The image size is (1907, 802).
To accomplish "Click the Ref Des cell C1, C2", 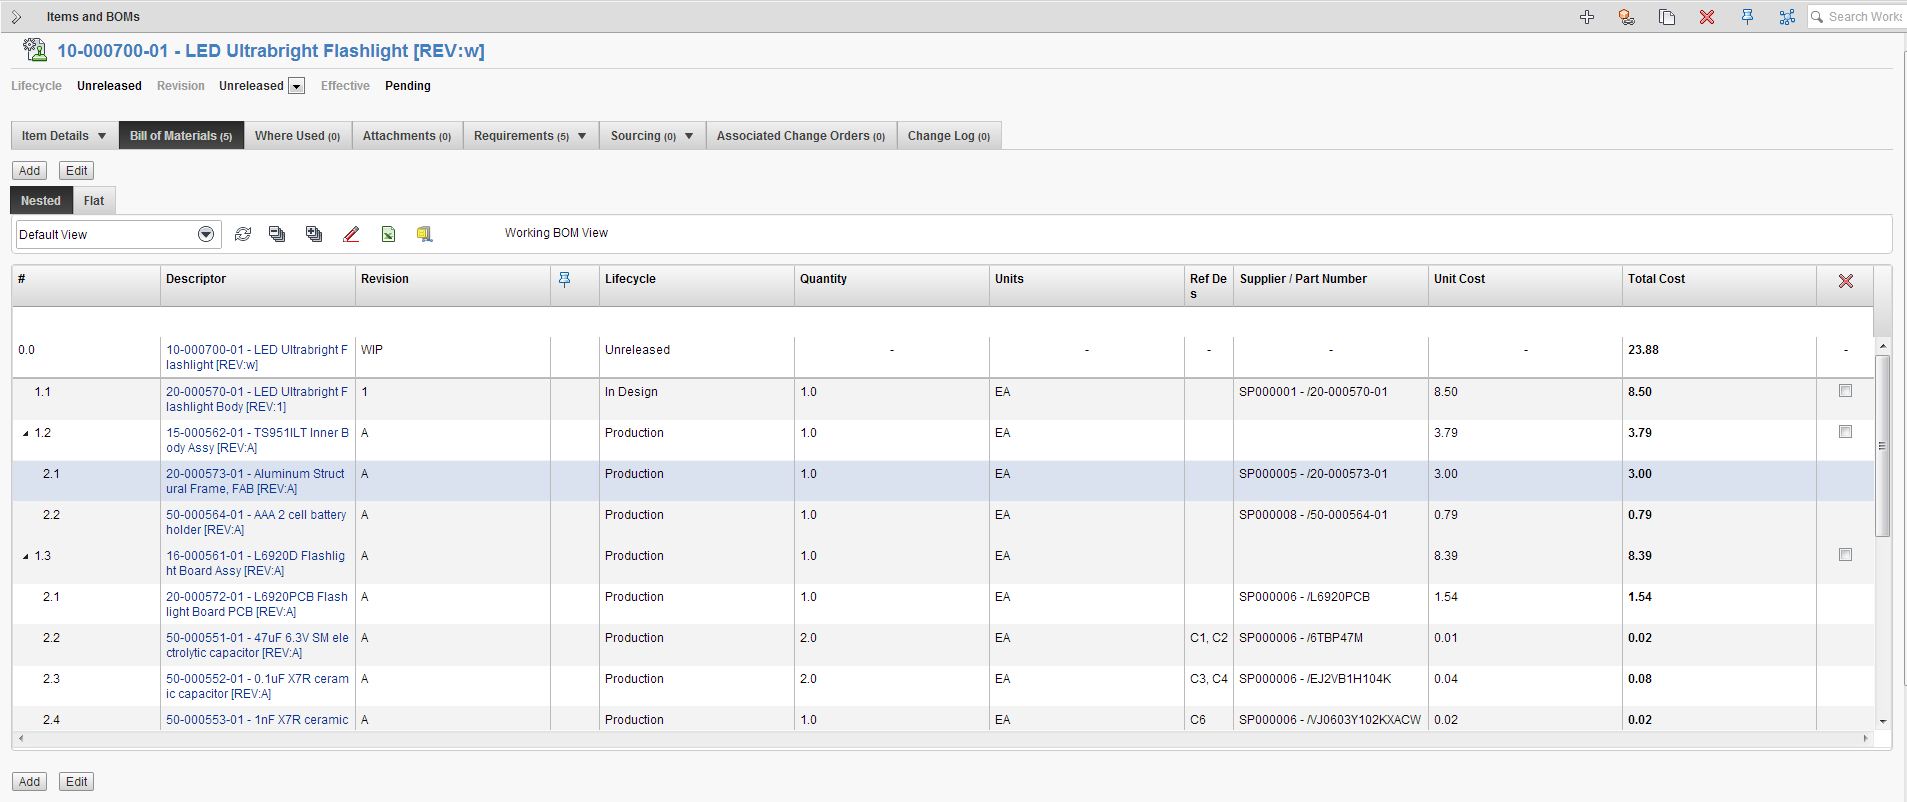I will coord(1208,638).
